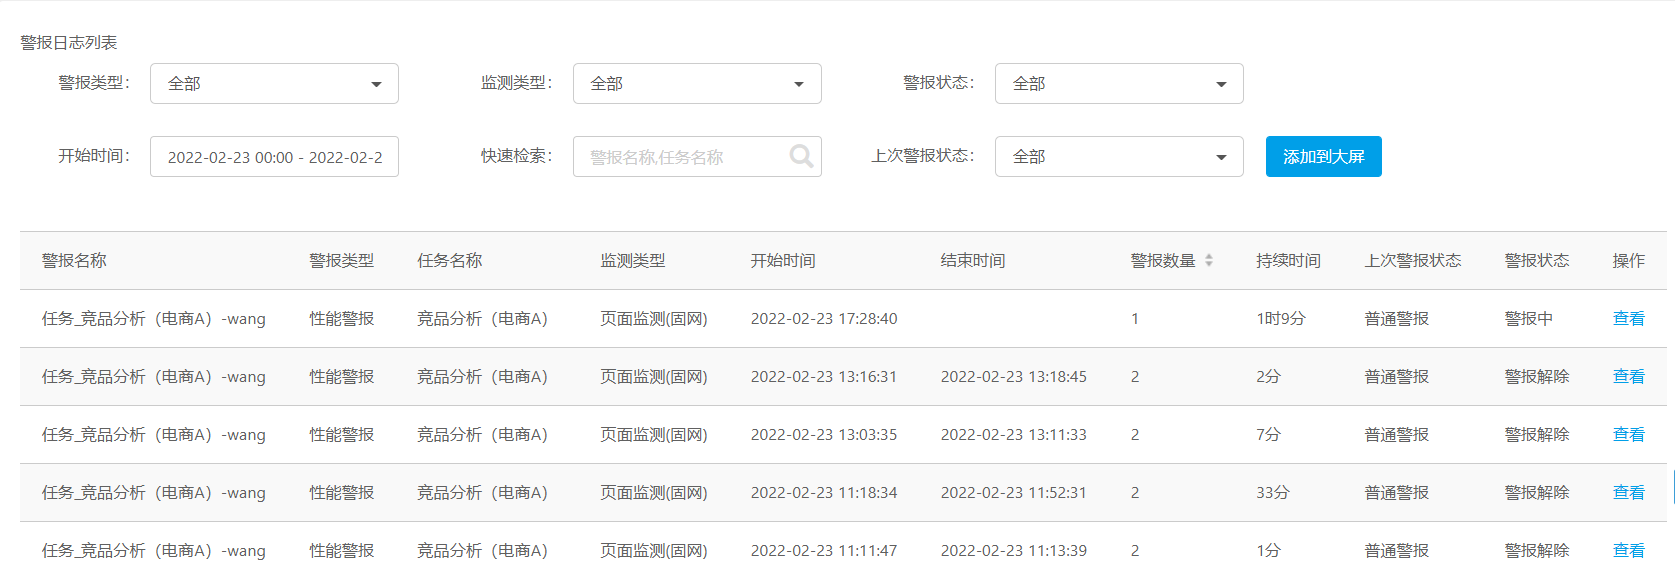The image size is (1675, 577).
Task: Click the 结束时间 column header
Action: coord(973,261)
